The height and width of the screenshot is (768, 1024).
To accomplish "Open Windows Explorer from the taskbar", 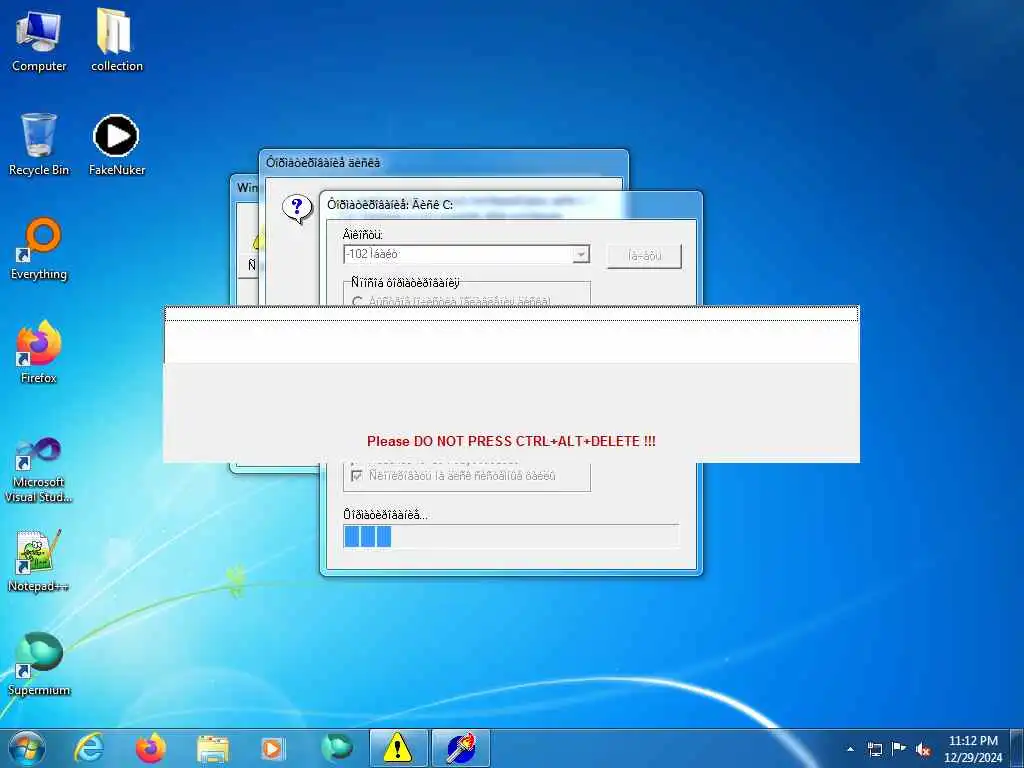I will 212,749.
